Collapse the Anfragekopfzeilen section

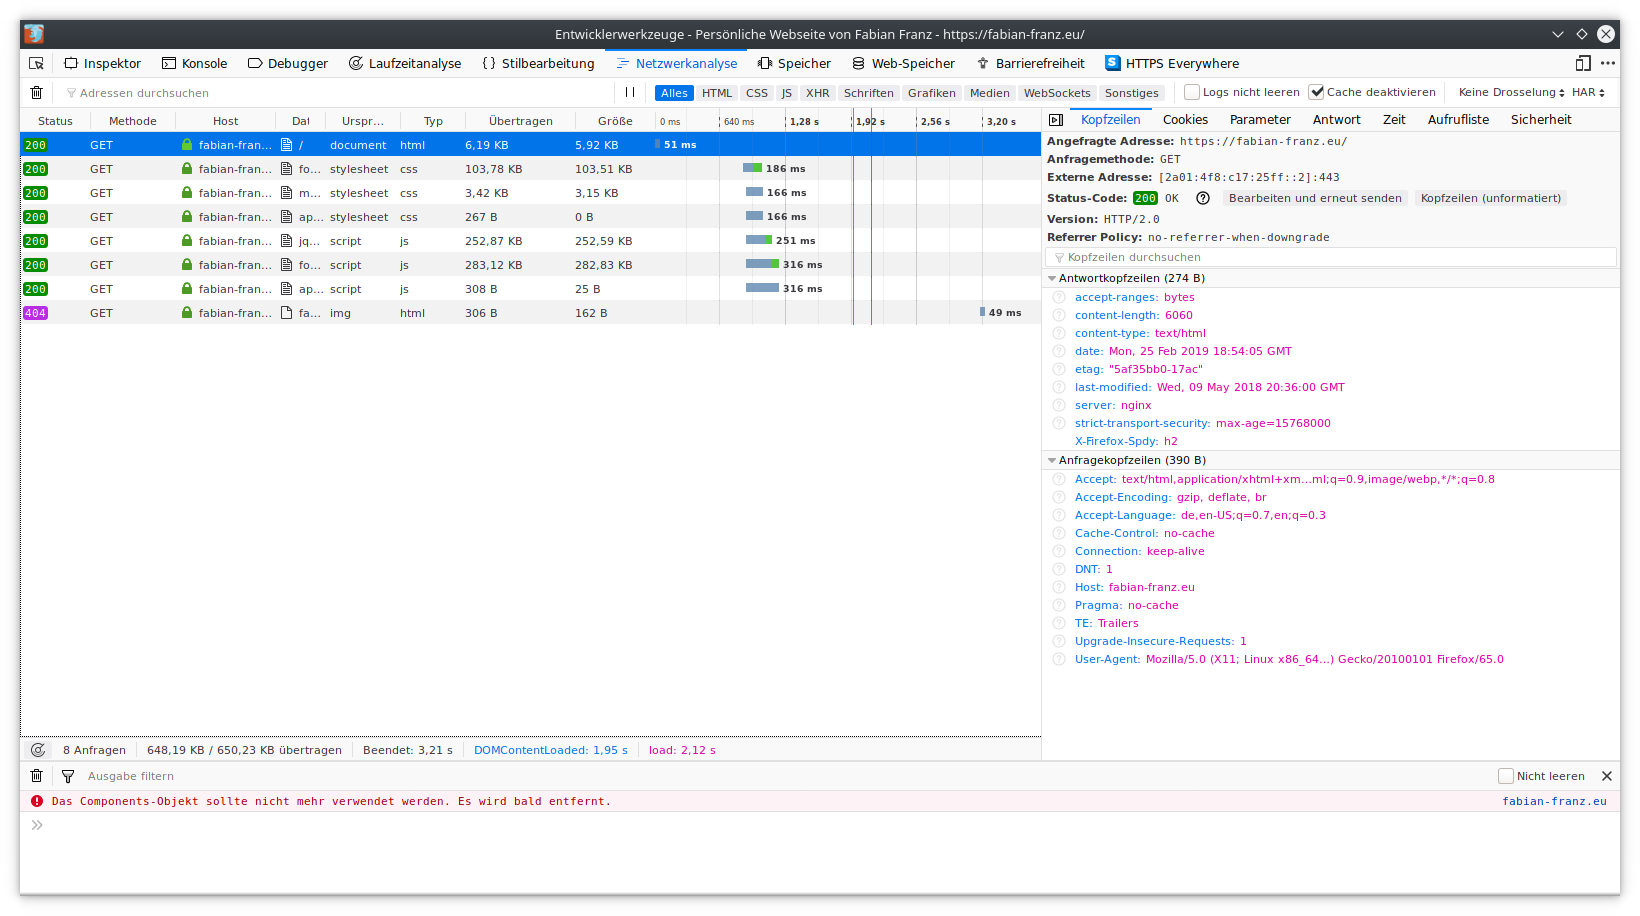pos(1052,460)
